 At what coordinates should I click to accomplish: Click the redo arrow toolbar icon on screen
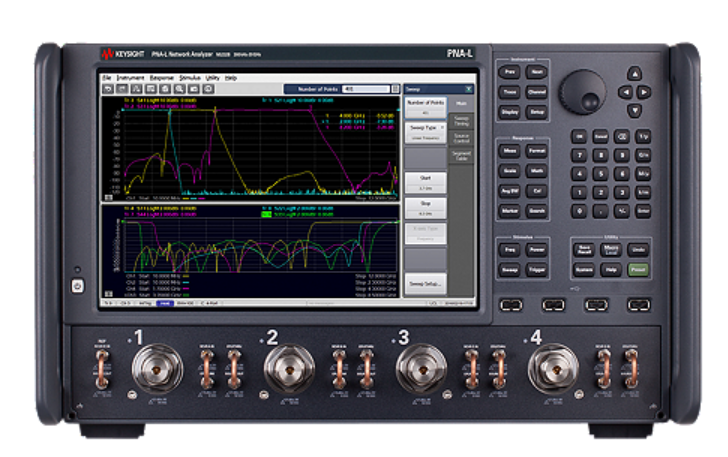coord(122,88)
